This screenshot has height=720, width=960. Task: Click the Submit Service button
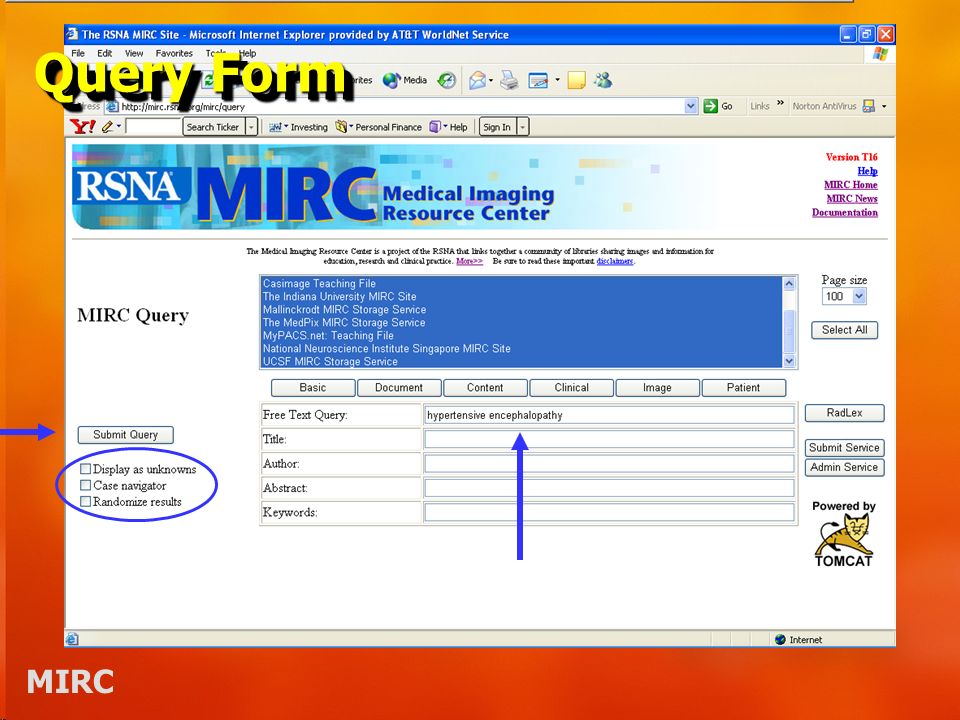[x=844, y=448]
